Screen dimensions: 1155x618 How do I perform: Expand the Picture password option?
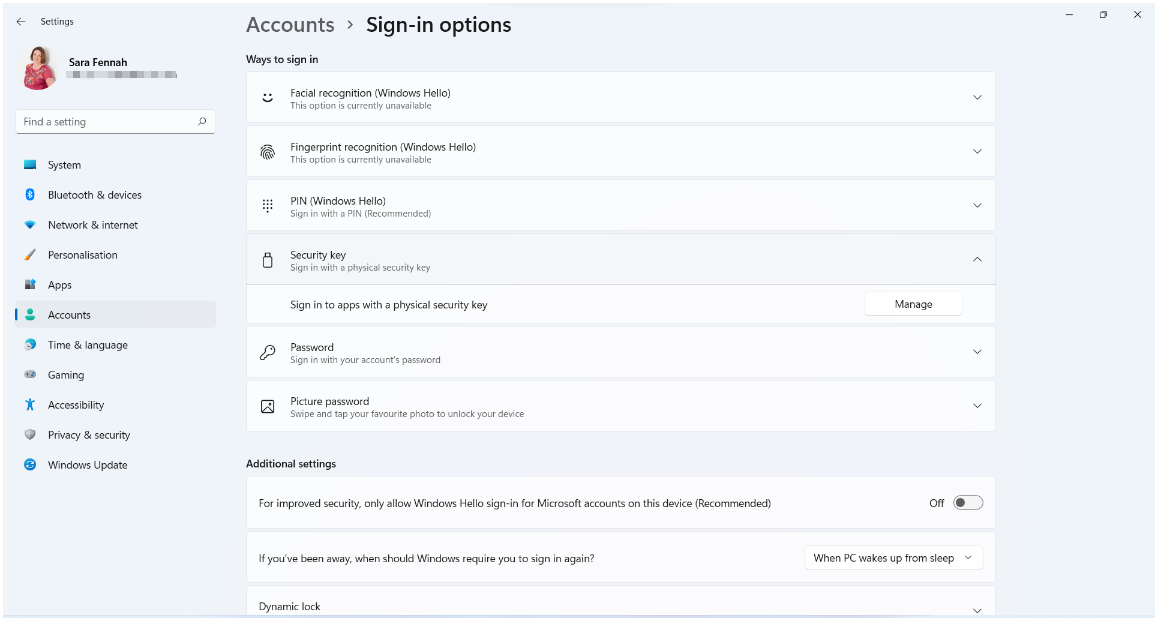coord(977,406)
